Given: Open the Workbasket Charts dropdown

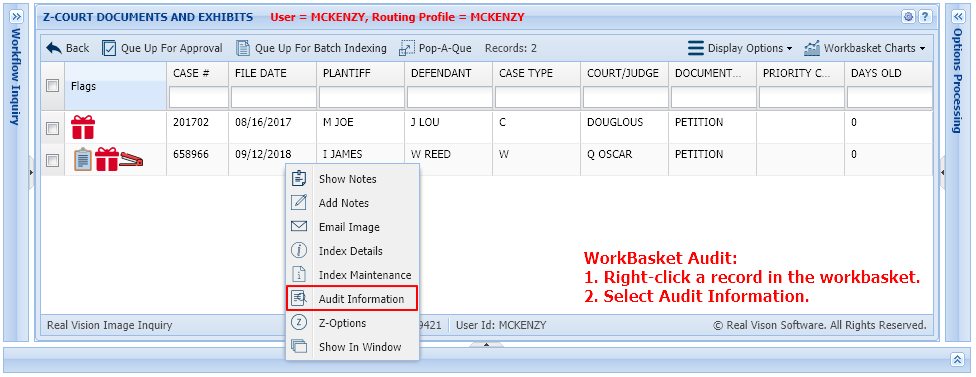Looking at the screenshot, I should (865, 48).
